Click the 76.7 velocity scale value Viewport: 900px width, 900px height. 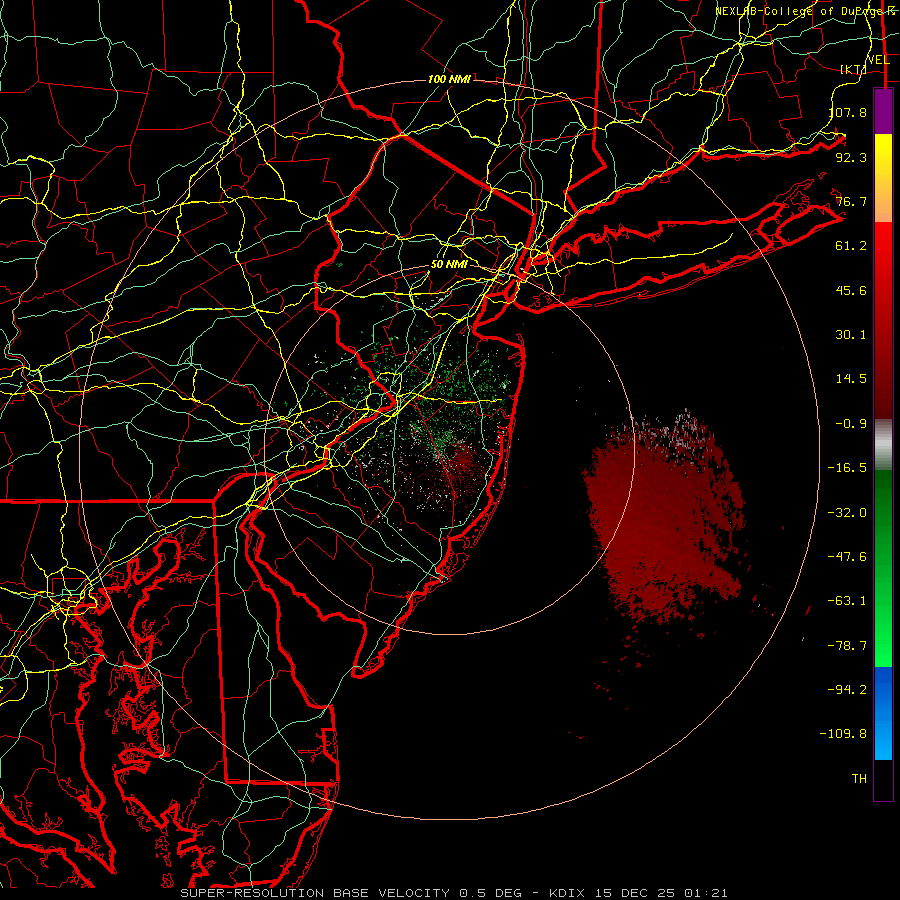coord(851,201)
